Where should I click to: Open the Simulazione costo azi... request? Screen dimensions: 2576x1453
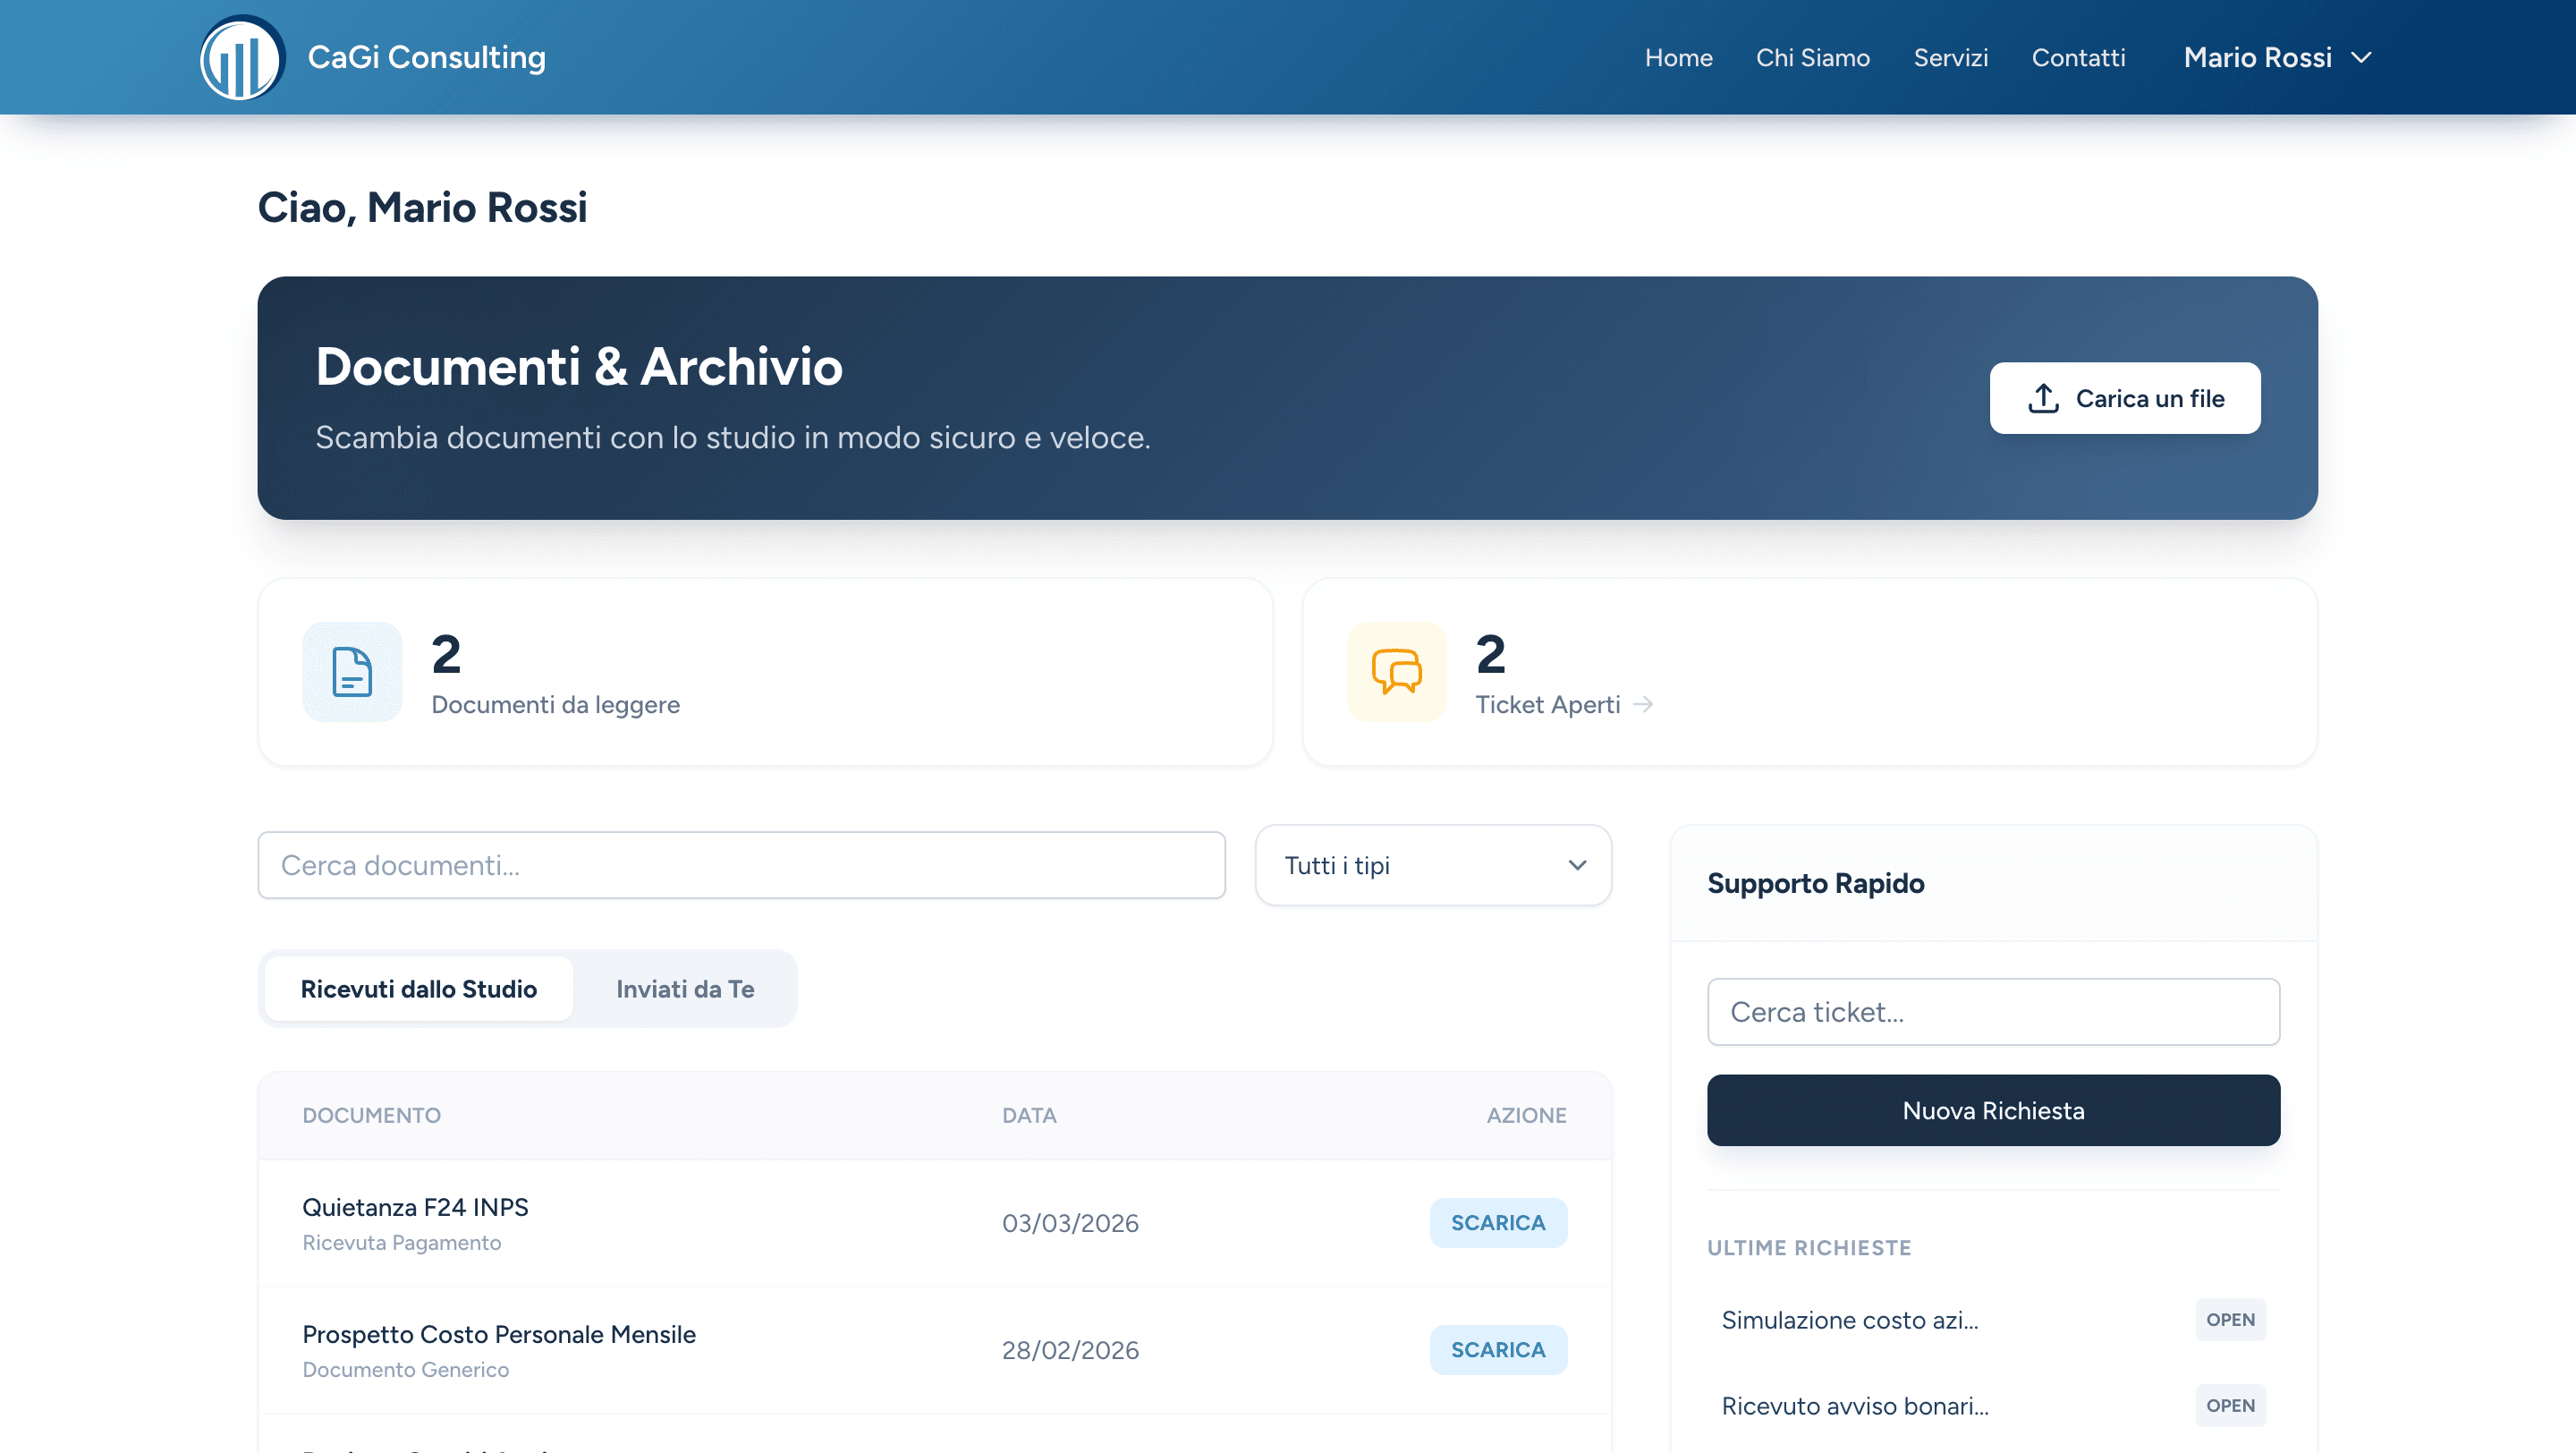[x=1850, y=1320]
